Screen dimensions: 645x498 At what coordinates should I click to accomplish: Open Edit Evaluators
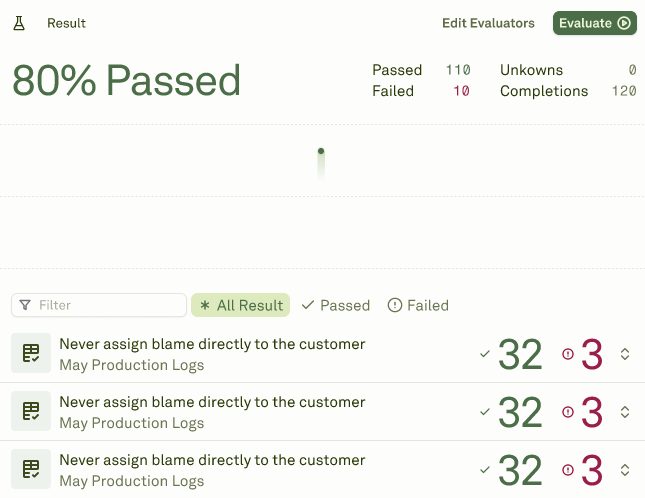click(488, 23)
